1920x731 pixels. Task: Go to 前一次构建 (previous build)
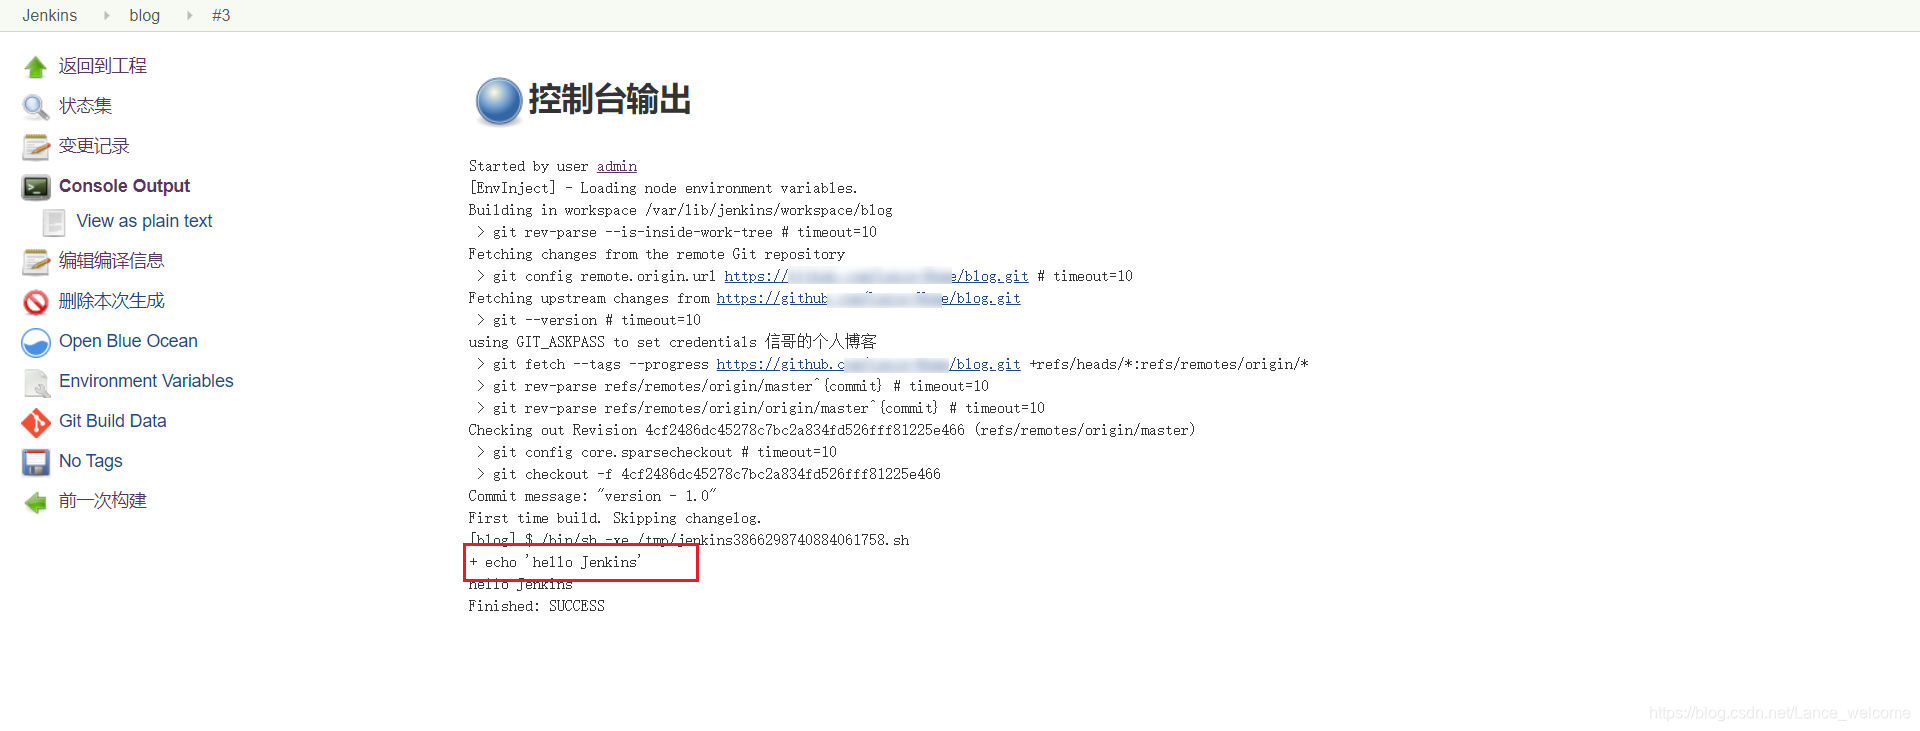click(102, 501)
